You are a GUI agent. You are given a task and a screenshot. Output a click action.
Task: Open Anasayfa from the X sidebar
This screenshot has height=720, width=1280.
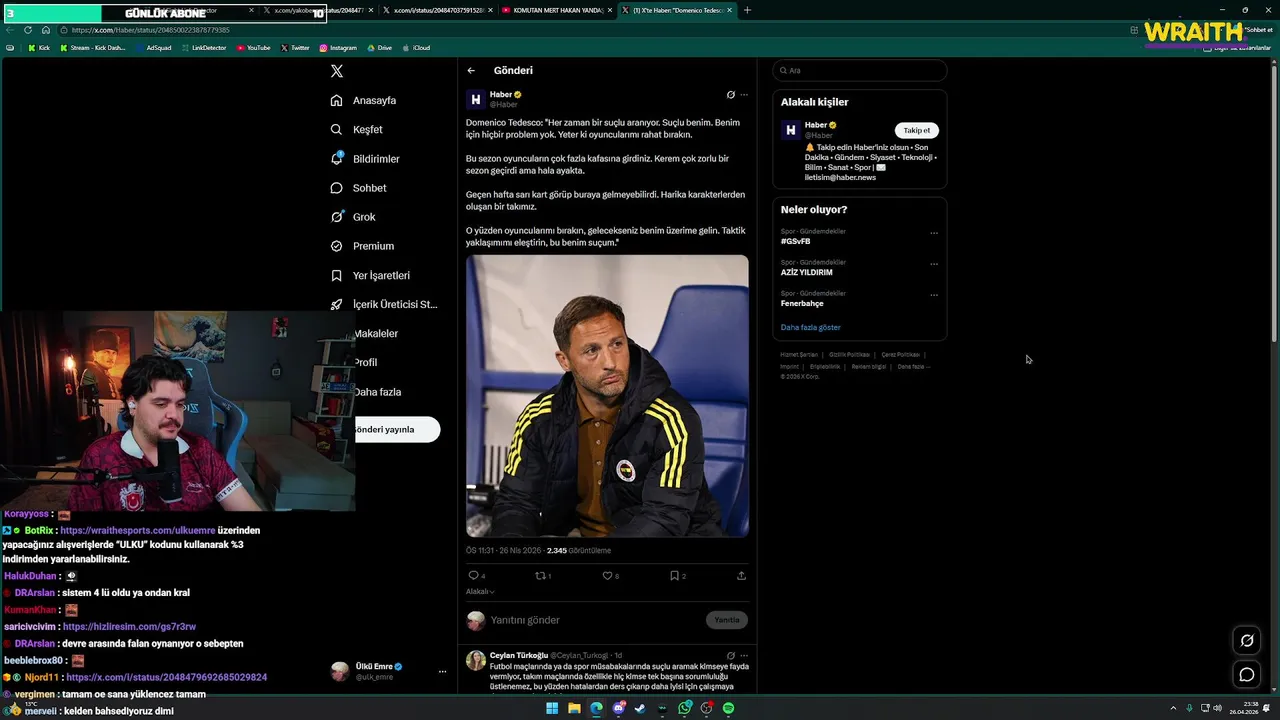tap(364, 100)
